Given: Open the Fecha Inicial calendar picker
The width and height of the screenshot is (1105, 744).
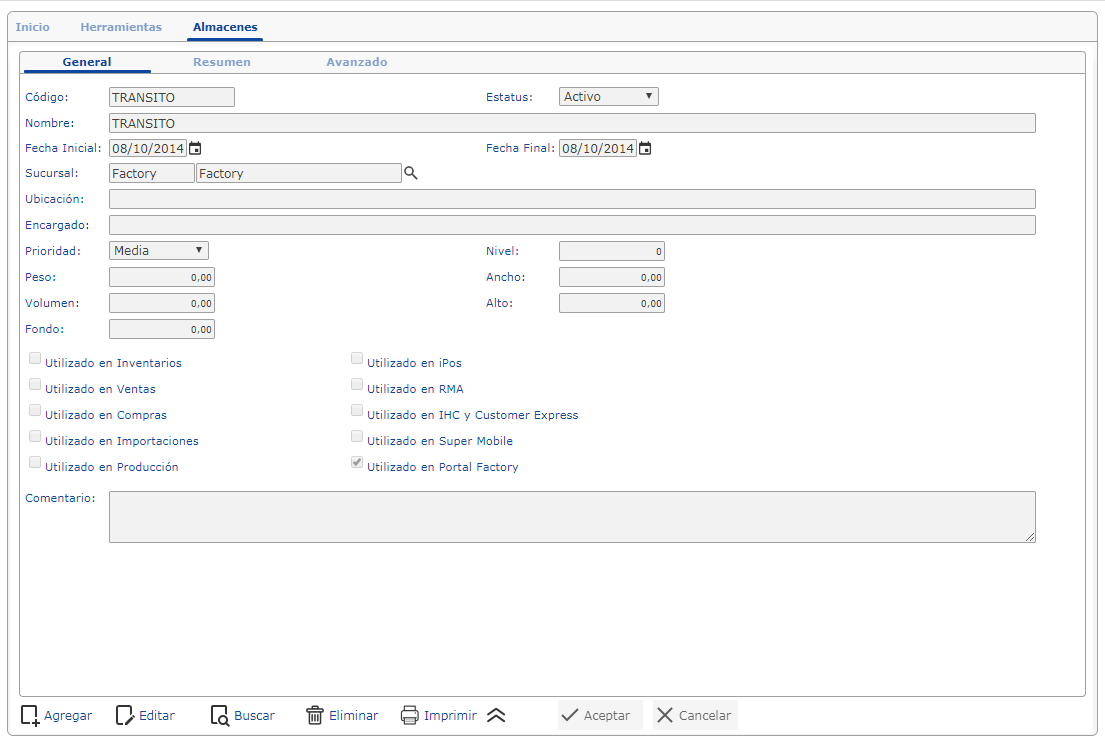Looking at the screenshot, I should pos(195,148).
